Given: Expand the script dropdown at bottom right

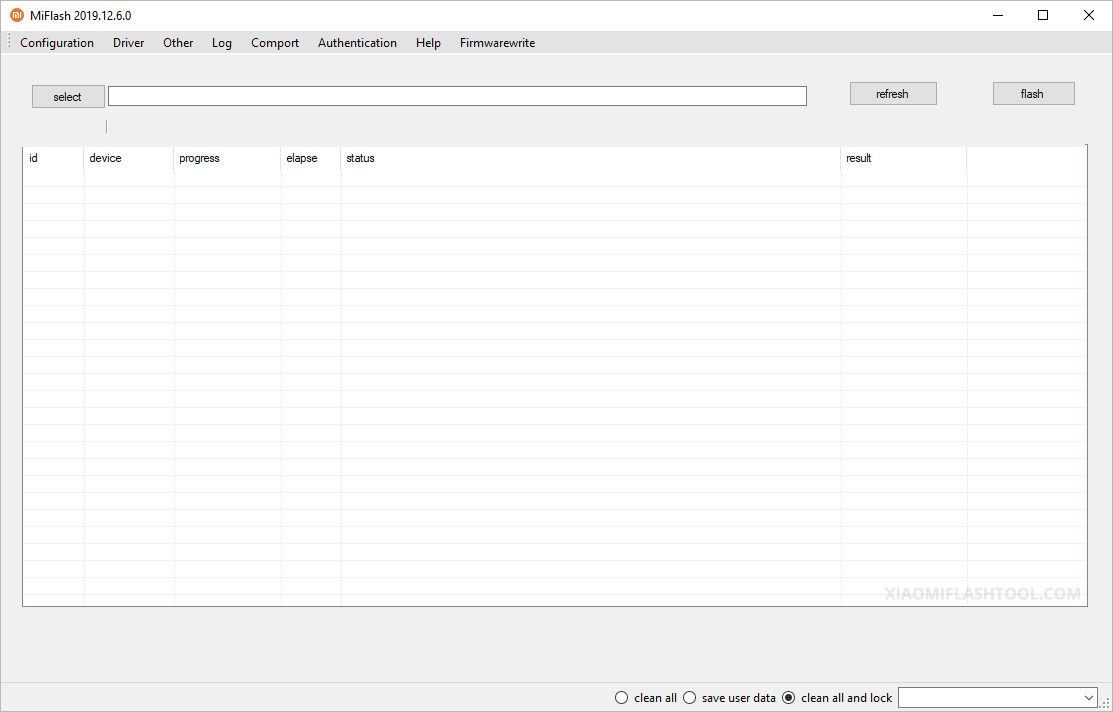Looking at the screenshot, I should (1089, 698).
